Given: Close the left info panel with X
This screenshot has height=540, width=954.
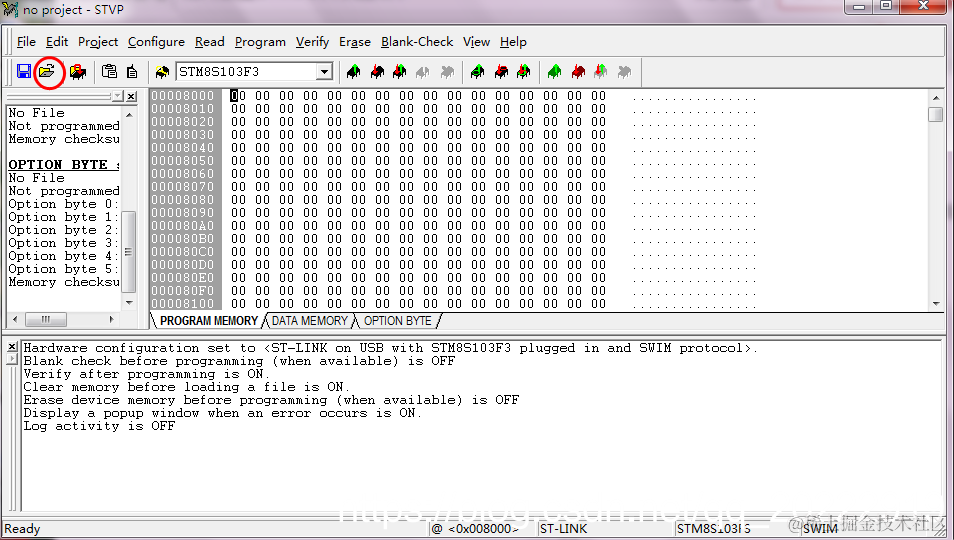Looking at the screenshot, I should pos(132,96).
